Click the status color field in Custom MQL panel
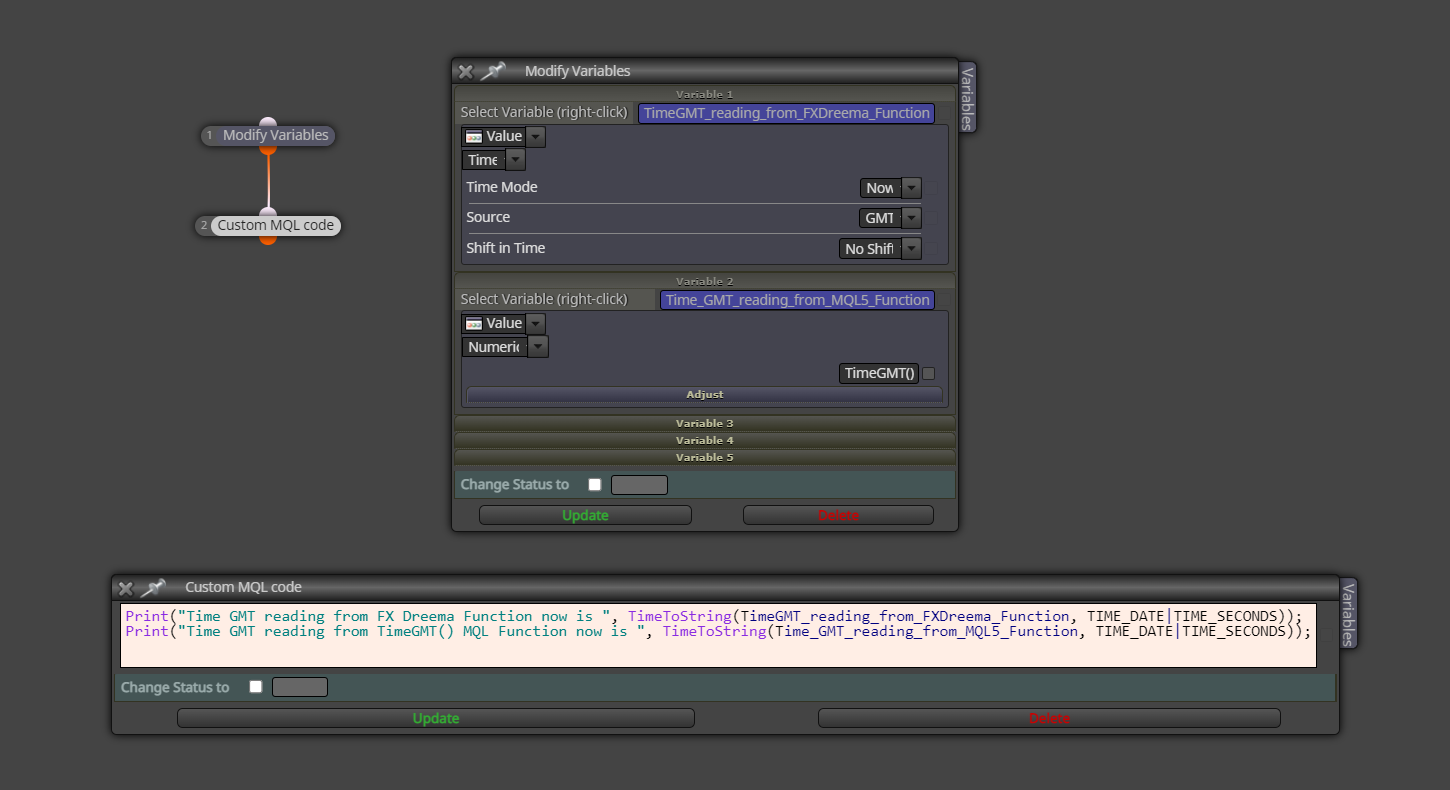 [300, 687]
